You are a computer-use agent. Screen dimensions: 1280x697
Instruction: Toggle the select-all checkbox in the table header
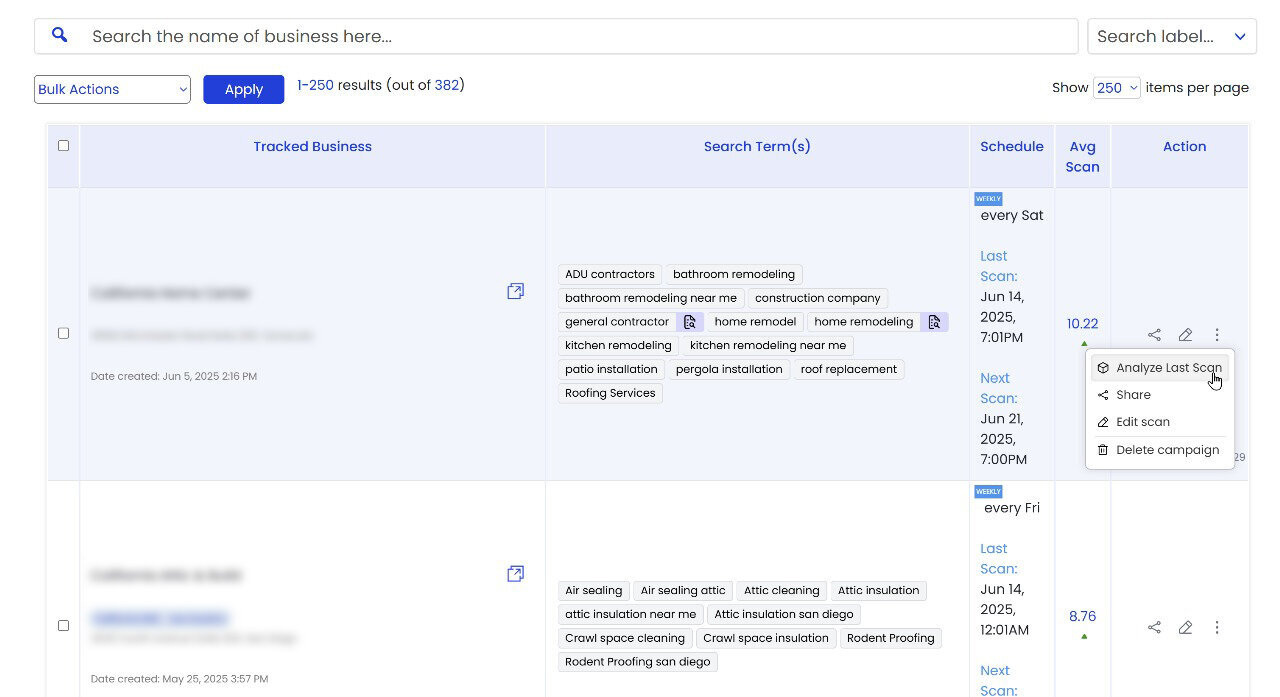click(63, 145)
